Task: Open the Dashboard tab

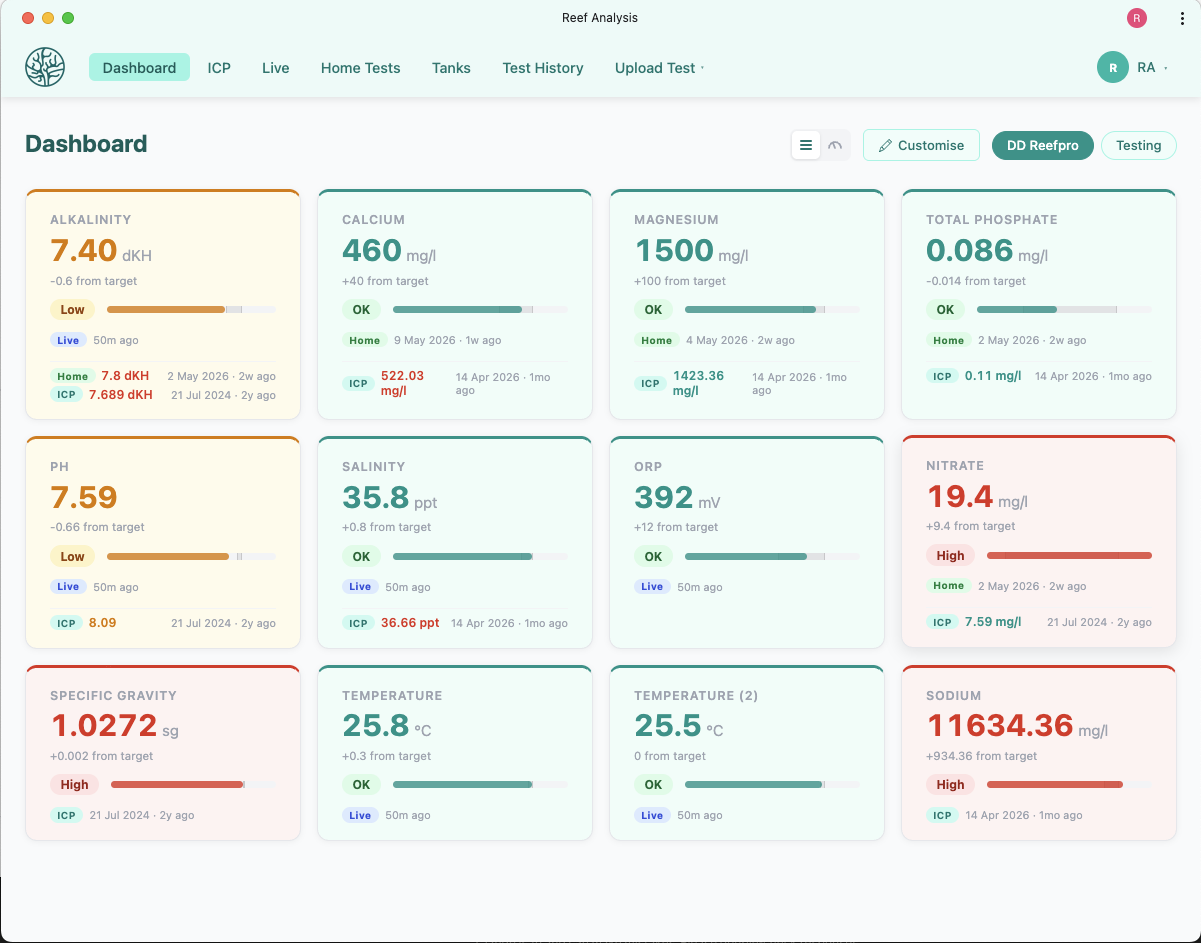Action: (139, 67)
